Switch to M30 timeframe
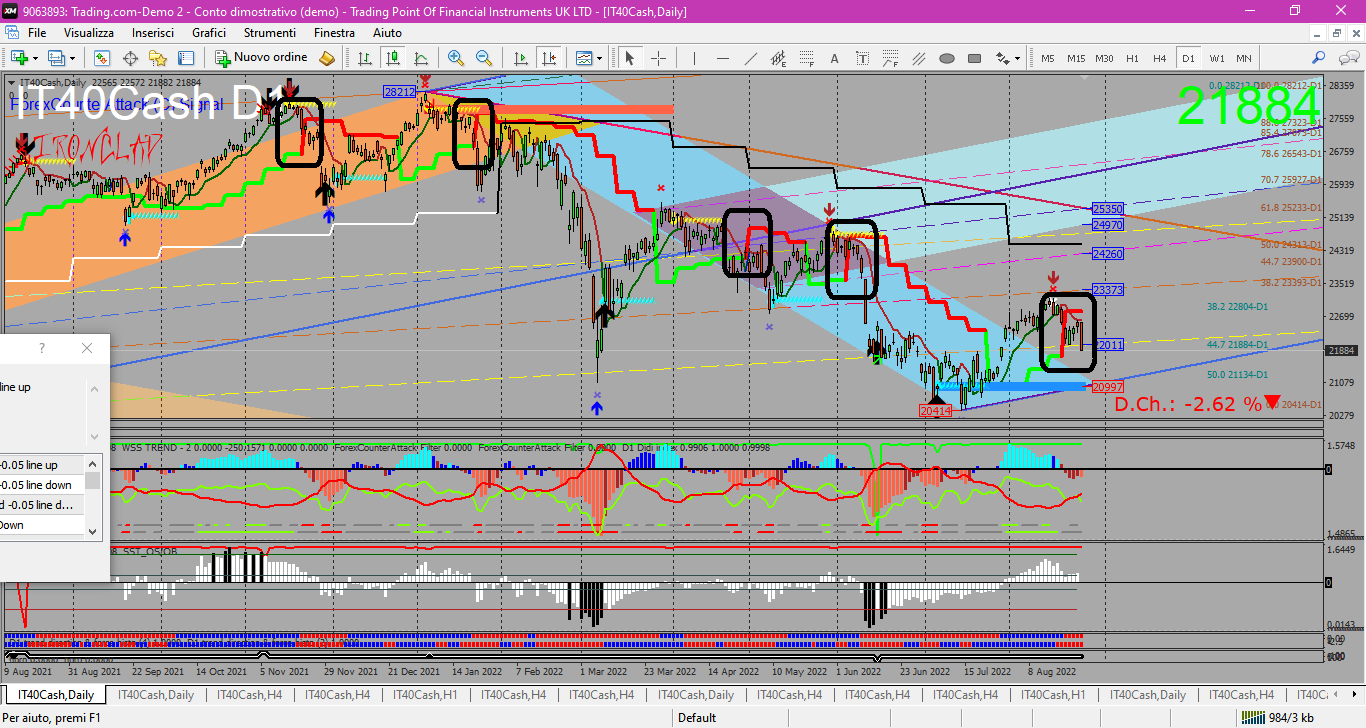Image resolution: width=1366 pixels, height=728 pixels. [x=1104, y=58]
